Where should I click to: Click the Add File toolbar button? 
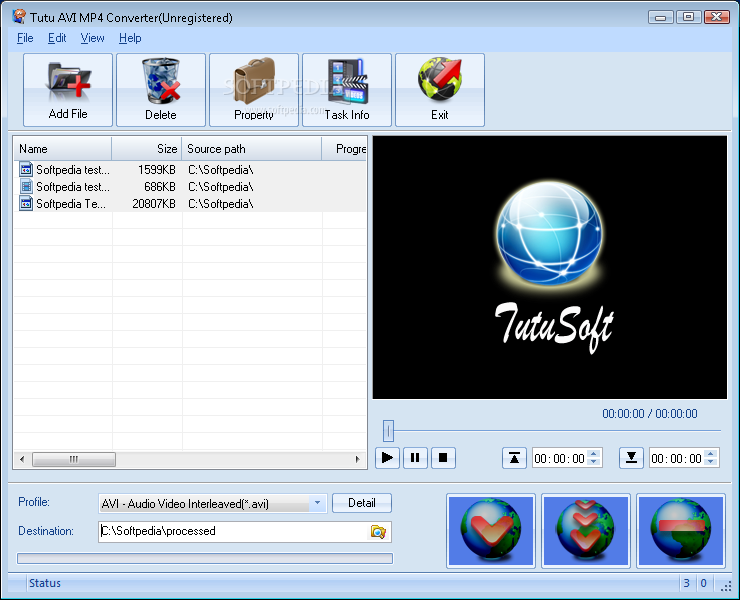click(x=68, y=90)
